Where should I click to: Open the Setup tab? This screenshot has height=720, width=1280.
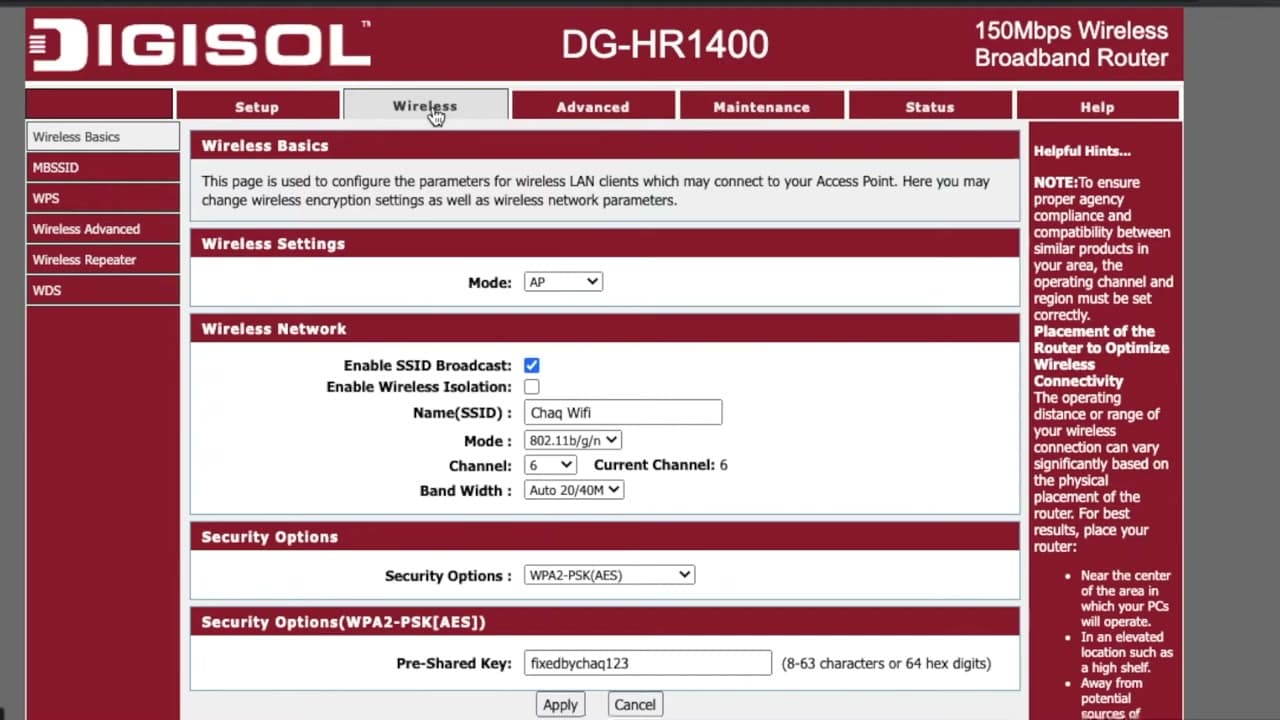tap(257, 106)
